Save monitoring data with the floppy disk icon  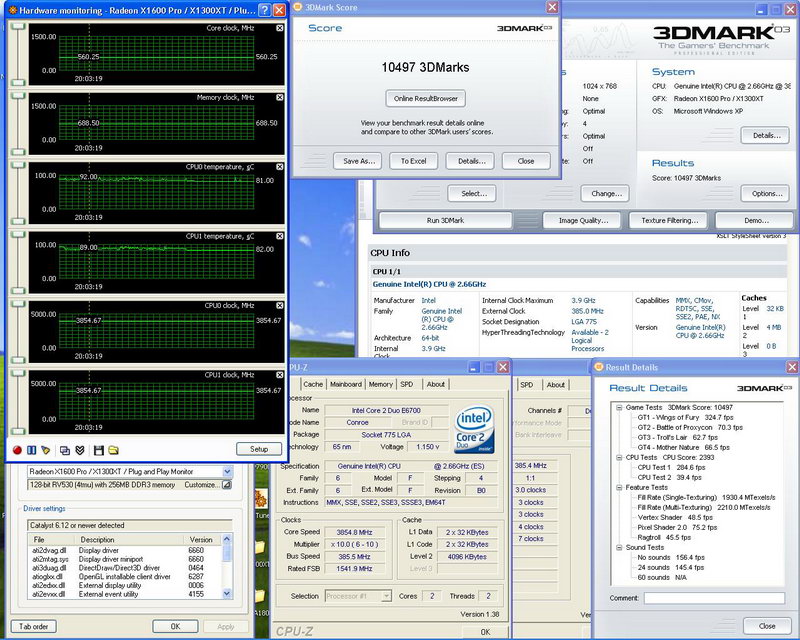(99, 450)
